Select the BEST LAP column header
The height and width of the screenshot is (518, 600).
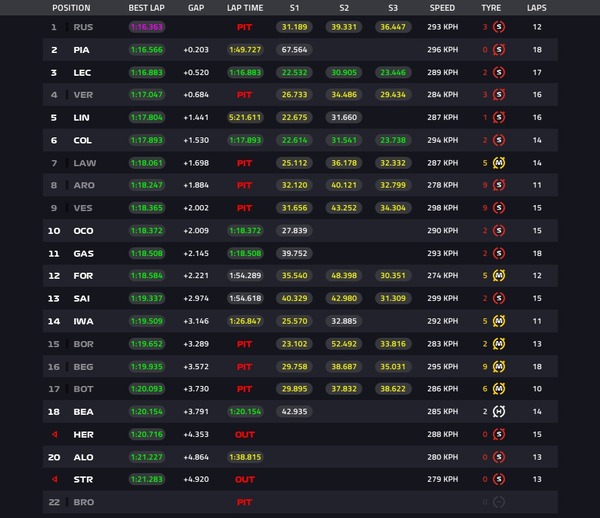click(147, 8)
